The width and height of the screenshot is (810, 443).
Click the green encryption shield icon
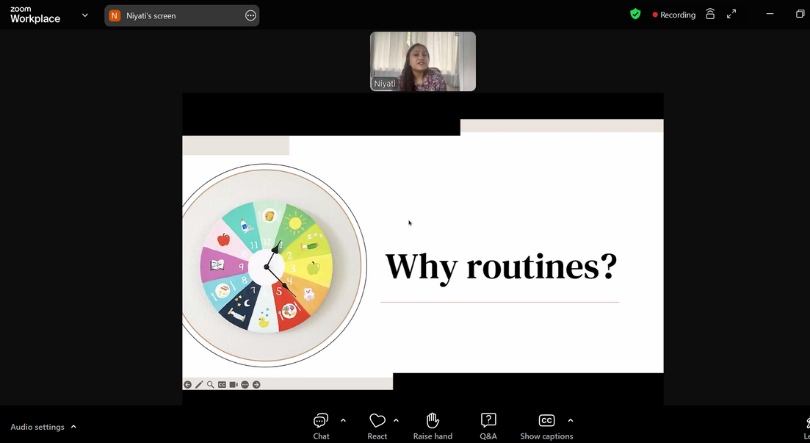635,15
